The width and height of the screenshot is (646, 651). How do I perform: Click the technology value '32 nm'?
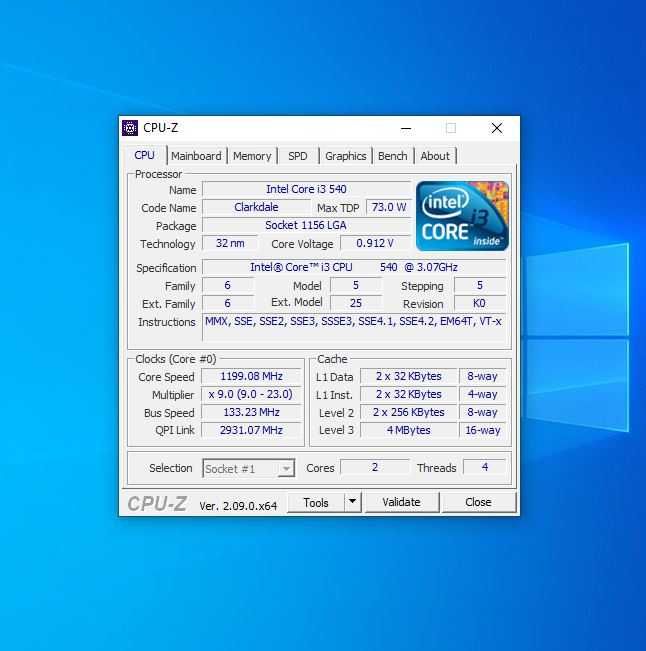[230, 243]
